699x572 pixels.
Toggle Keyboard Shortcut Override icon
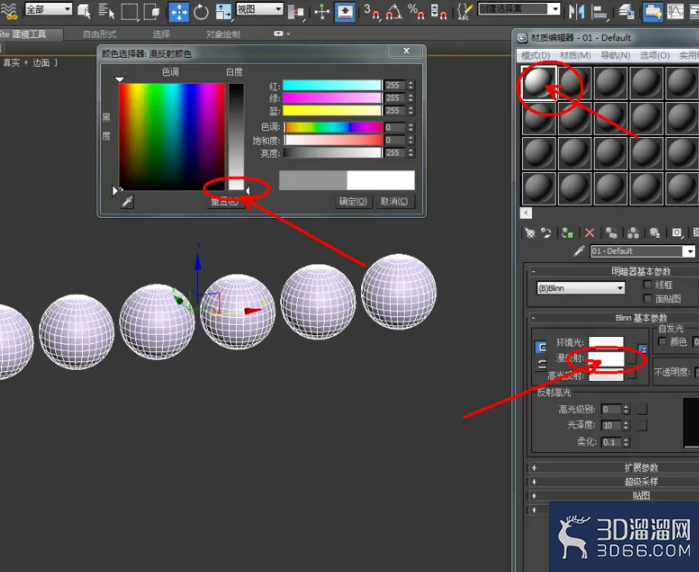345,12
